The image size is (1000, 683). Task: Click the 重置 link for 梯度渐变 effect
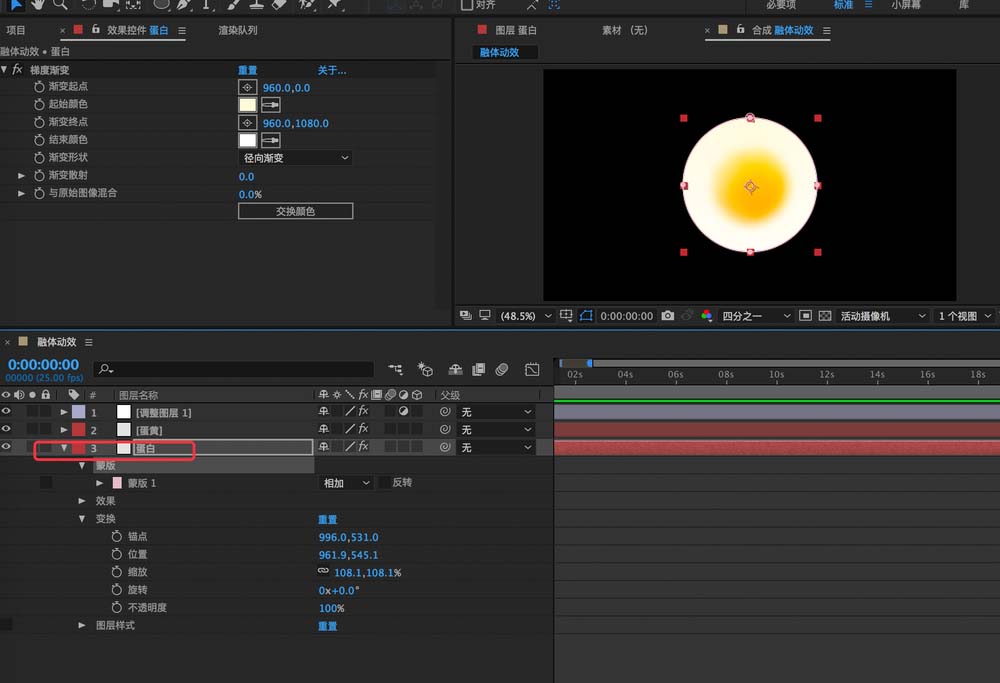pos(247,70)
